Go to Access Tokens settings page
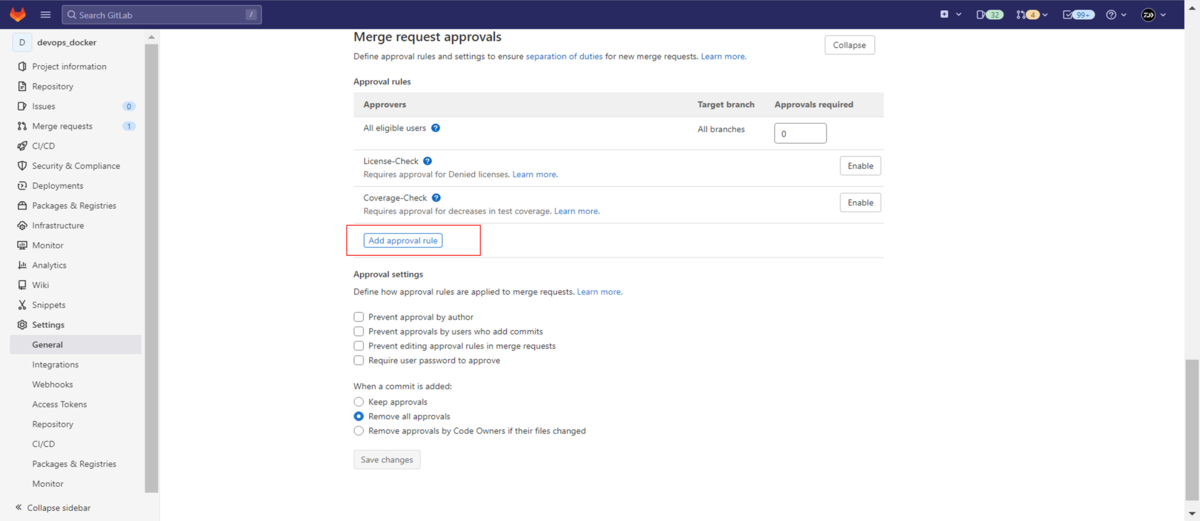The image size is (1200, 521). coord(59,405)
